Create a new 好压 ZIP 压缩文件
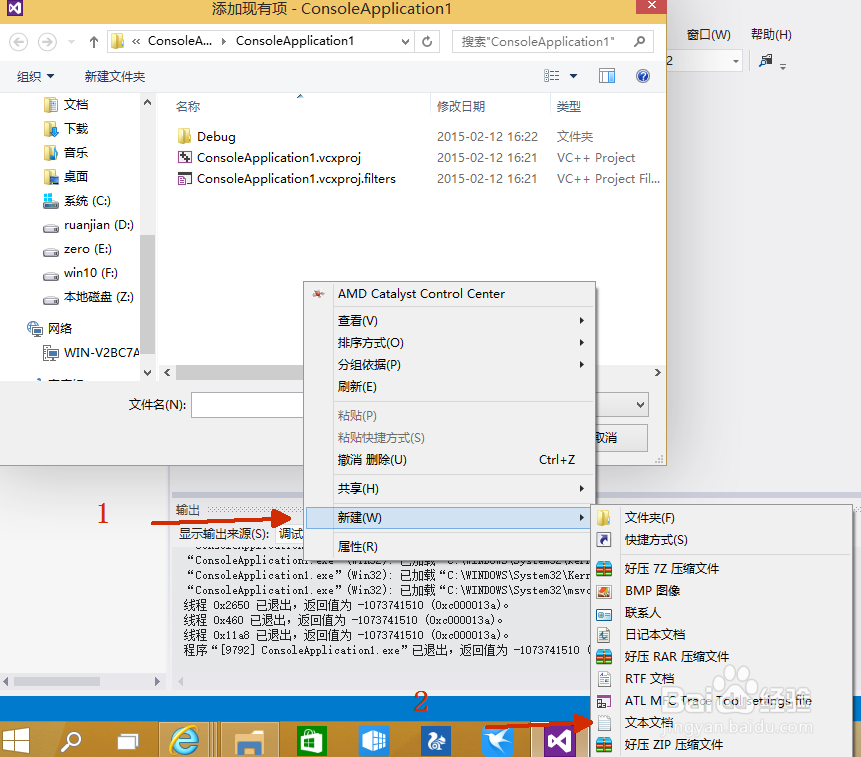The image size is (861, 757). 721,745
